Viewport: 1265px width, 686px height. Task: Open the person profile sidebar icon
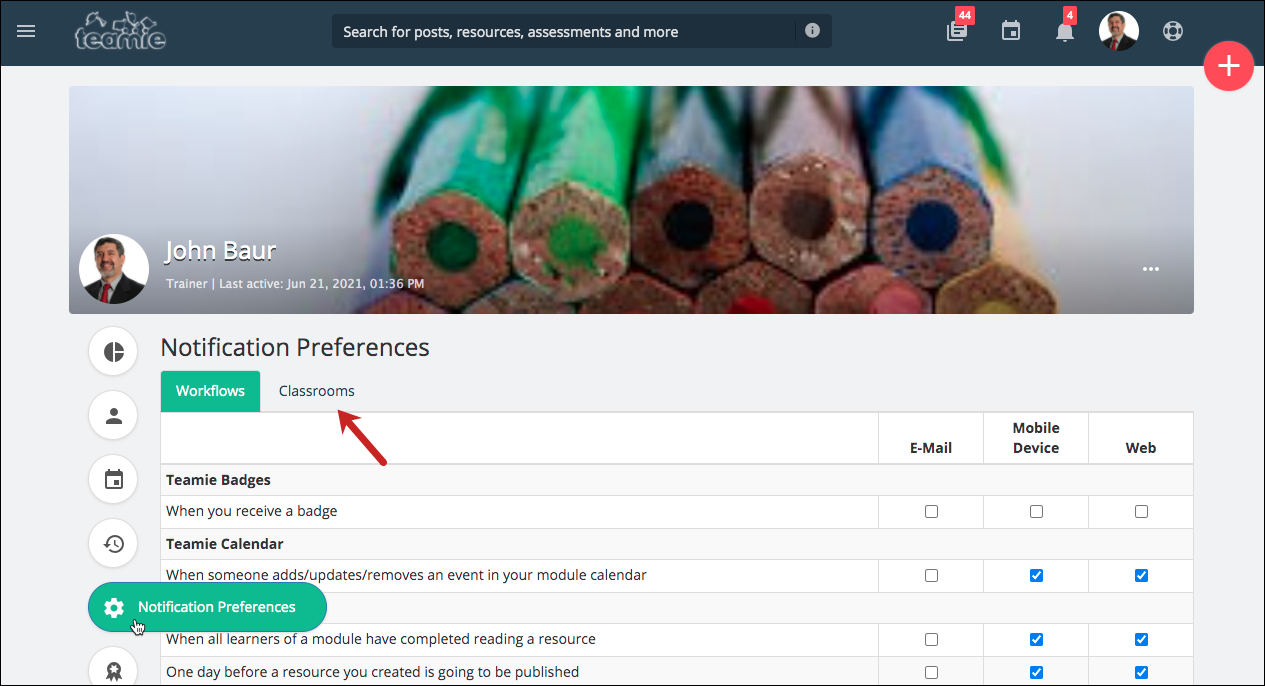[x=114, y=415]
